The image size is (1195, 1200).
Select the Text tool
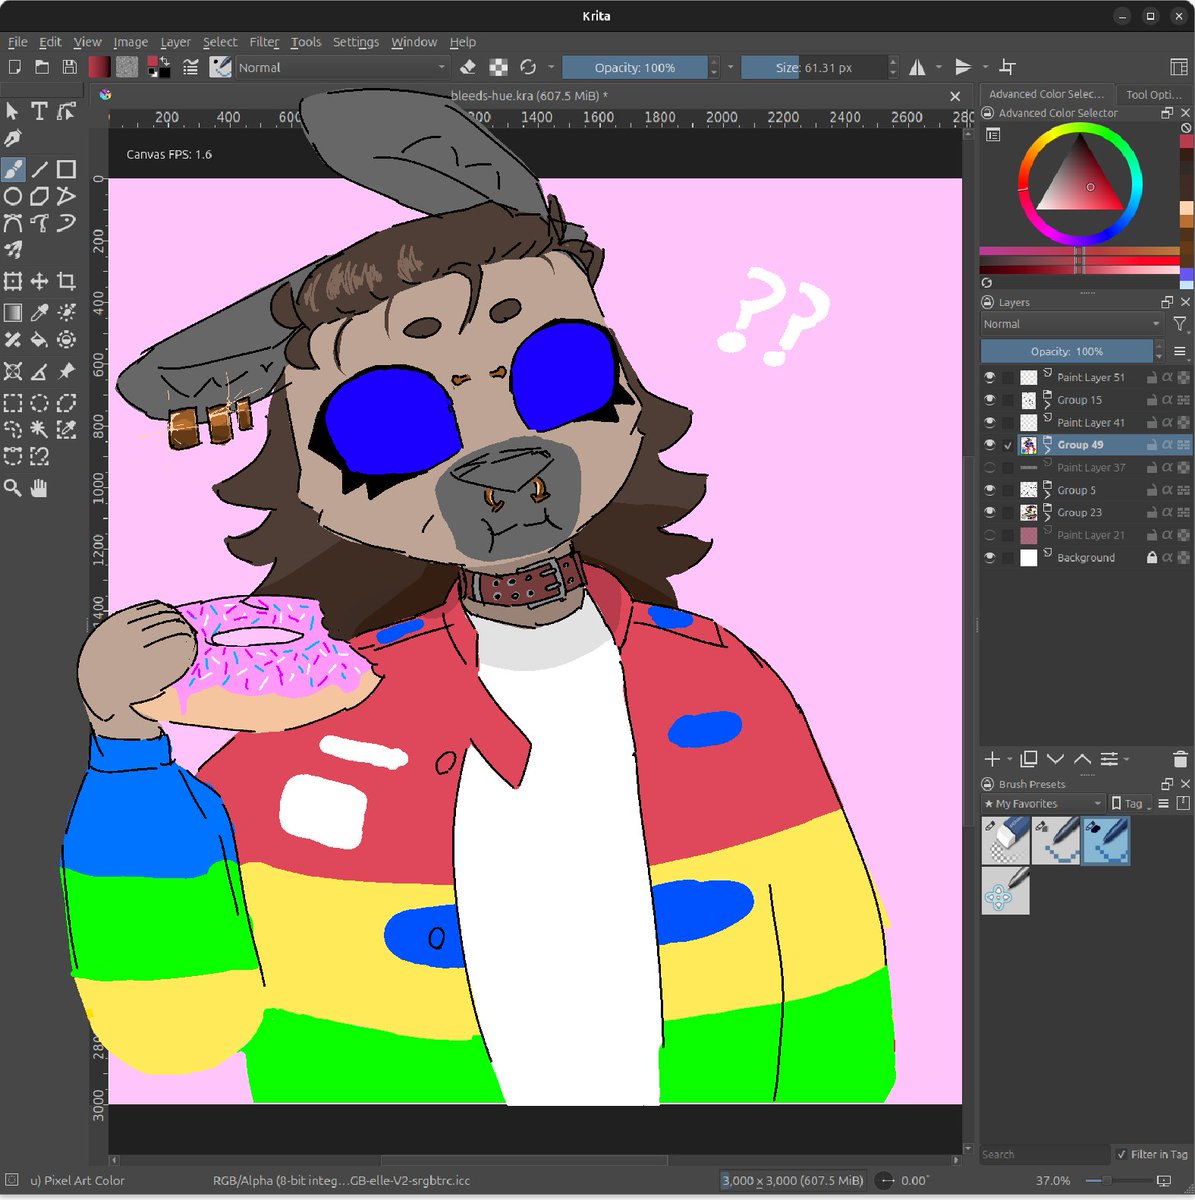pos(39,111)
